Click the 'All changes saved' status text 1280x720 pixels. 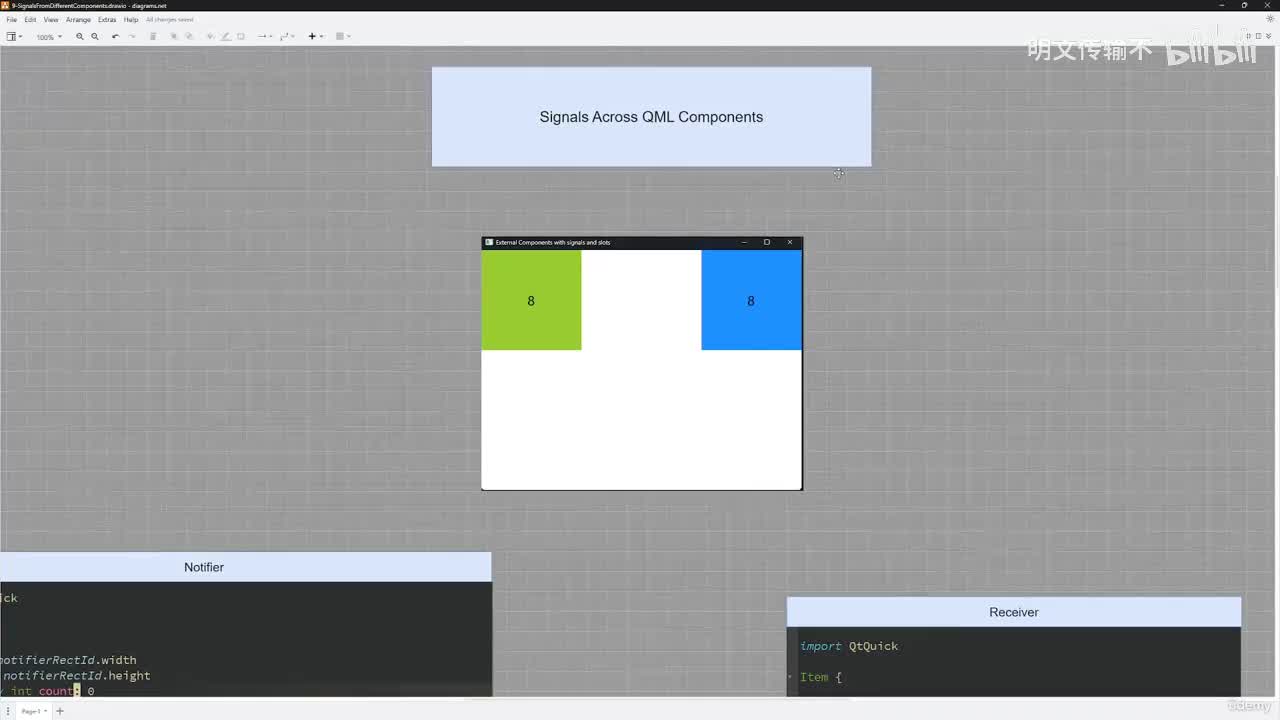click(170, 20)
